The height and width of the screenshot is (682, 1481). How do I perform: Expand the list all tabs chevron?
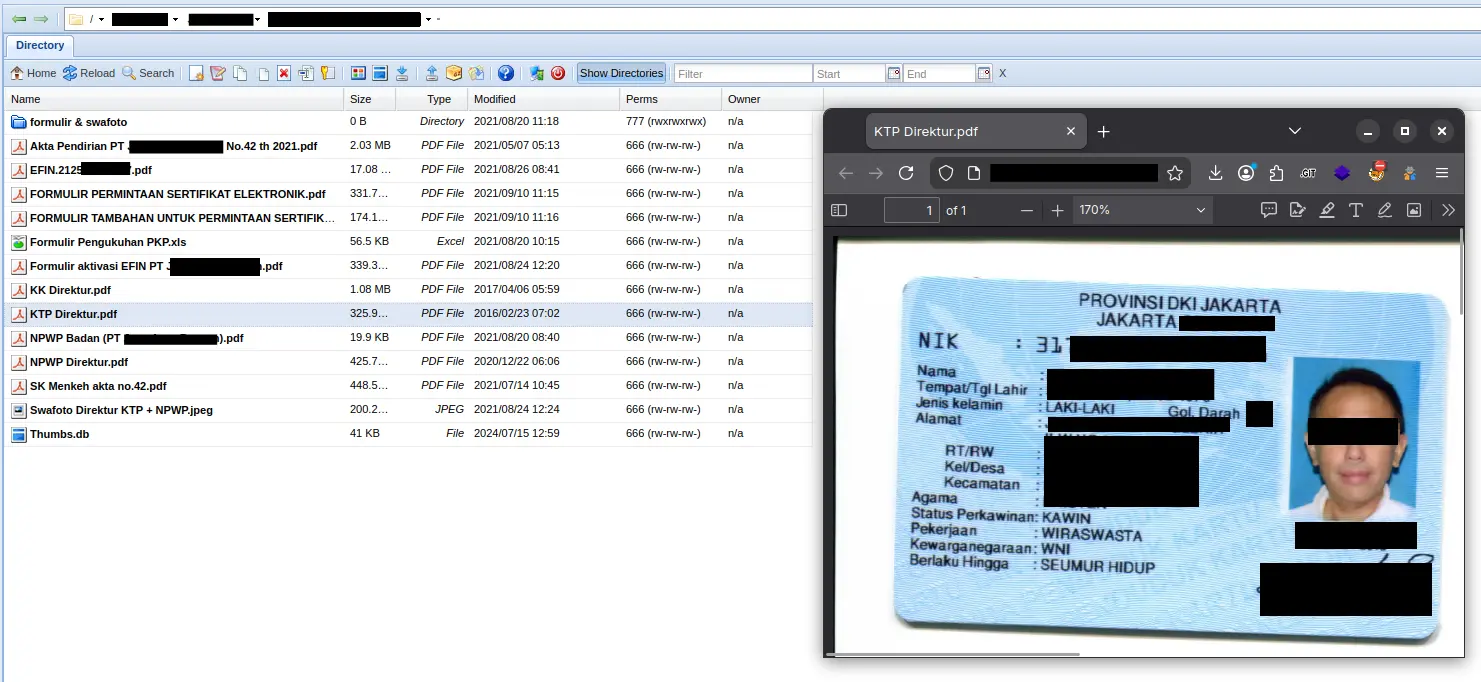point(1295,131)
